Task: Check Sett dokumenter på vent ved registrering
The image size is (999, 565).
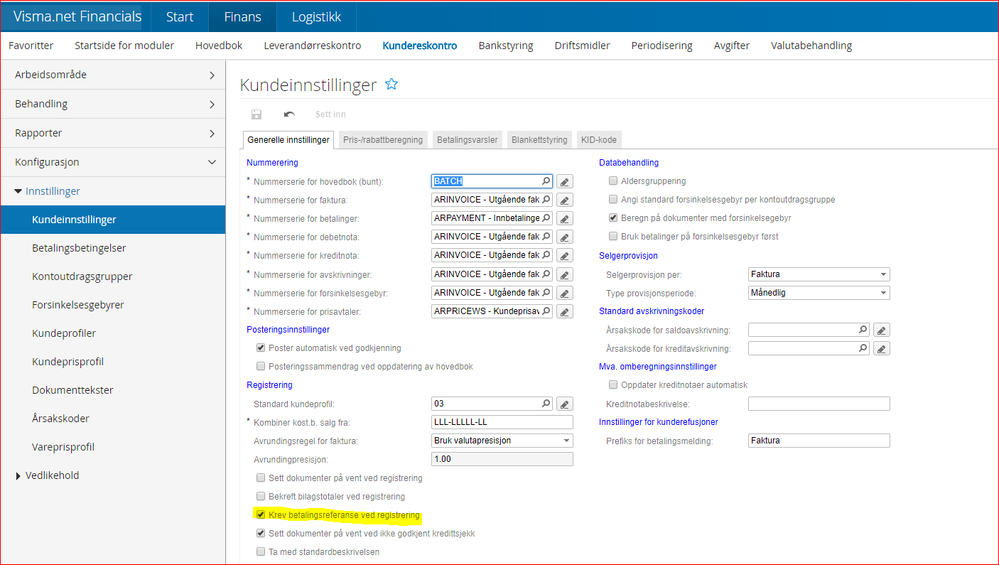Action: point(261,478)
